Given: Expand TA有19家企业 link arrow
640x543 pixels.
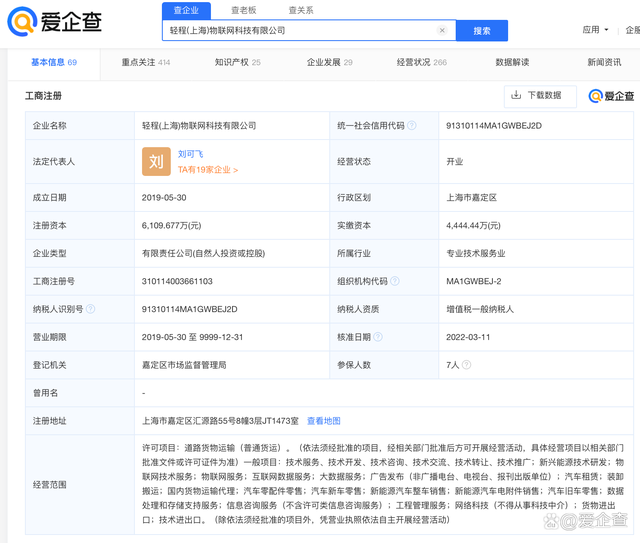Looking at the screenshot, I should tap(236, 170).
